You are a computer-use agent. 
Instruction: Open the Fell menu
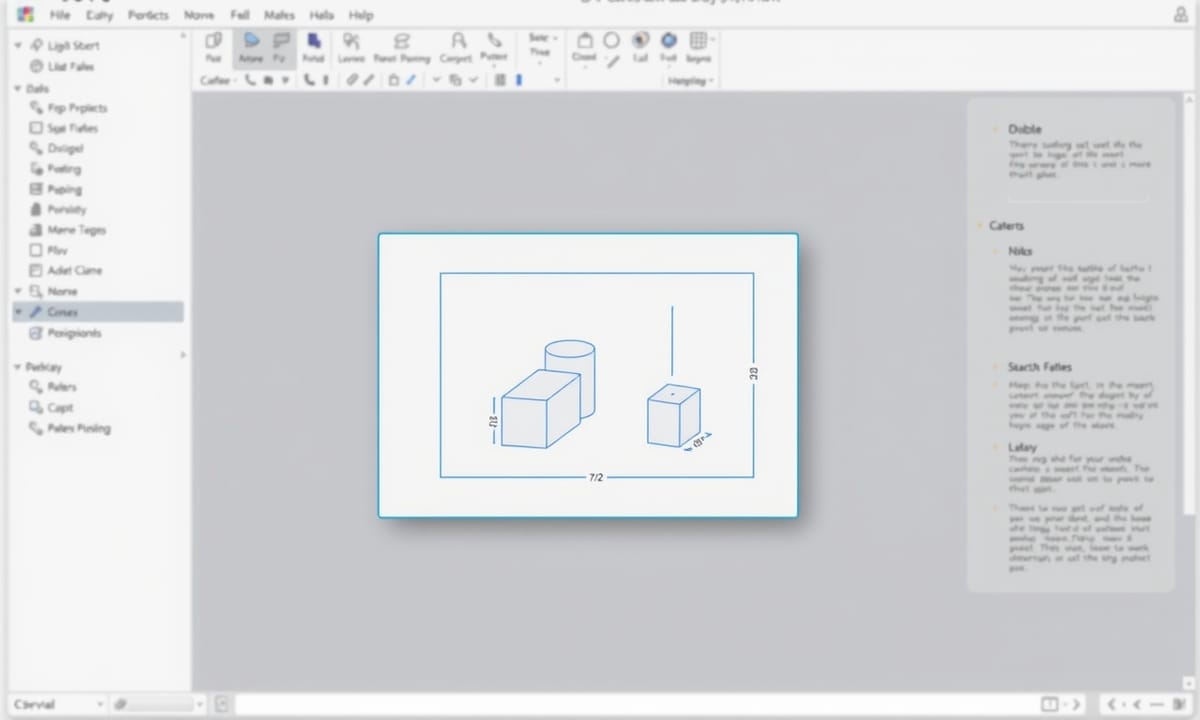(240, 15)
